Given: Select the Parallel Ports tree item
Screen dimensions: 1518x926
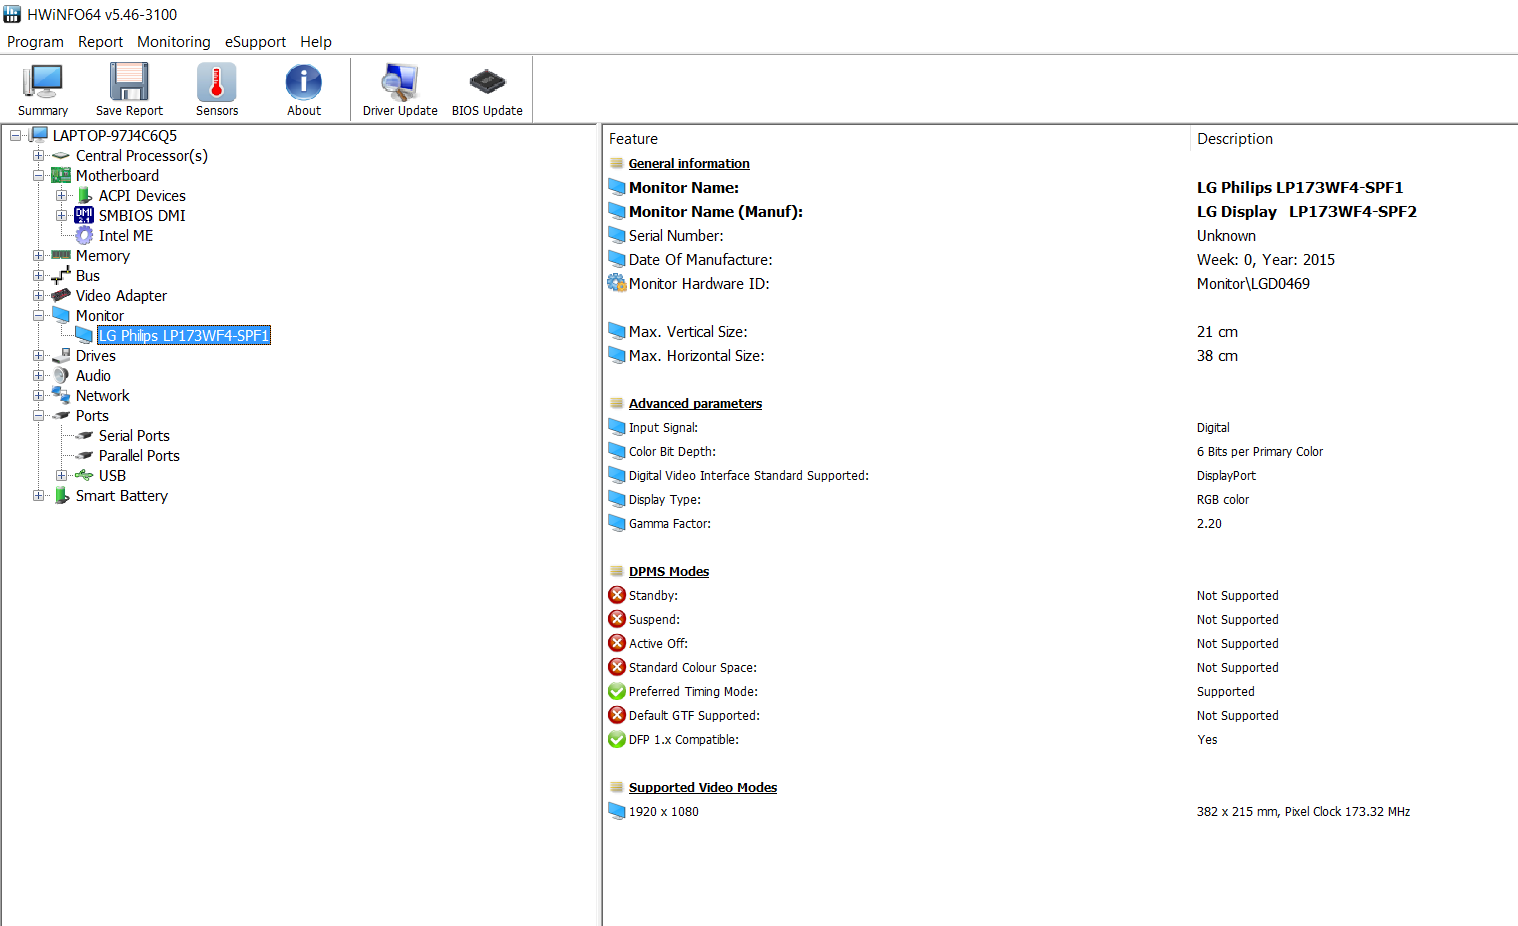Looking at the screenshot, I should point(139,455).
